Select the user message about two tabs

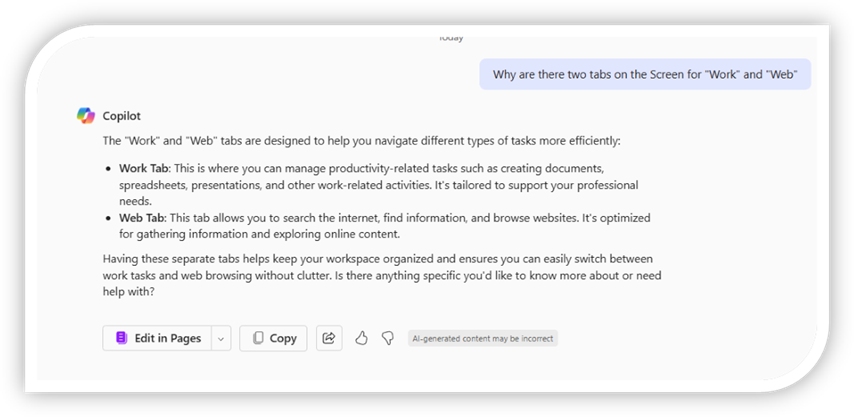pos(645,75)
